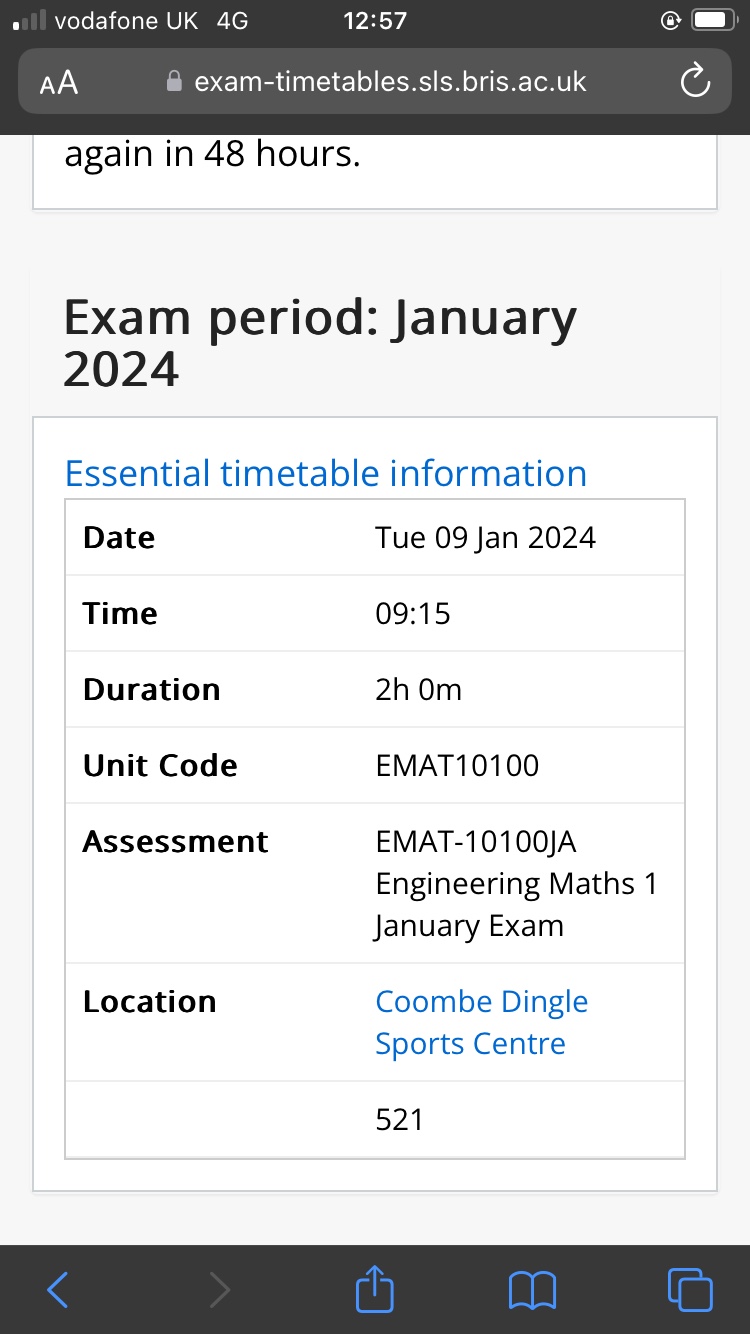750x1334 pixels.
Task: Tap the Safari back arrow
Action: [59, 1290]
